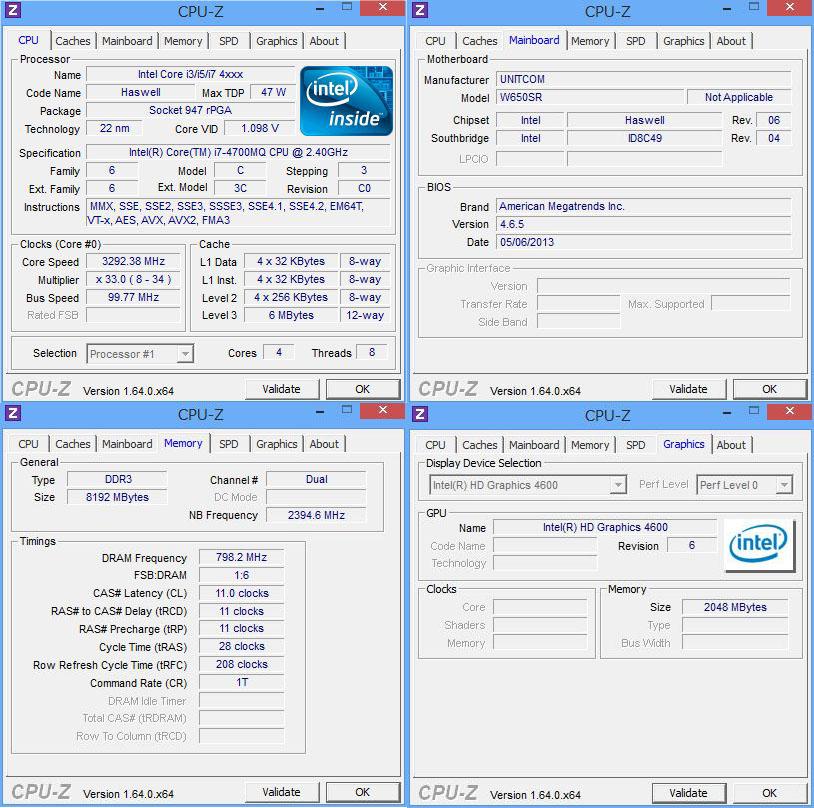This screenshot has height=808, width=814.
Task: Show Mainboard tab in Graphics window
Action: tap(534, 445)
